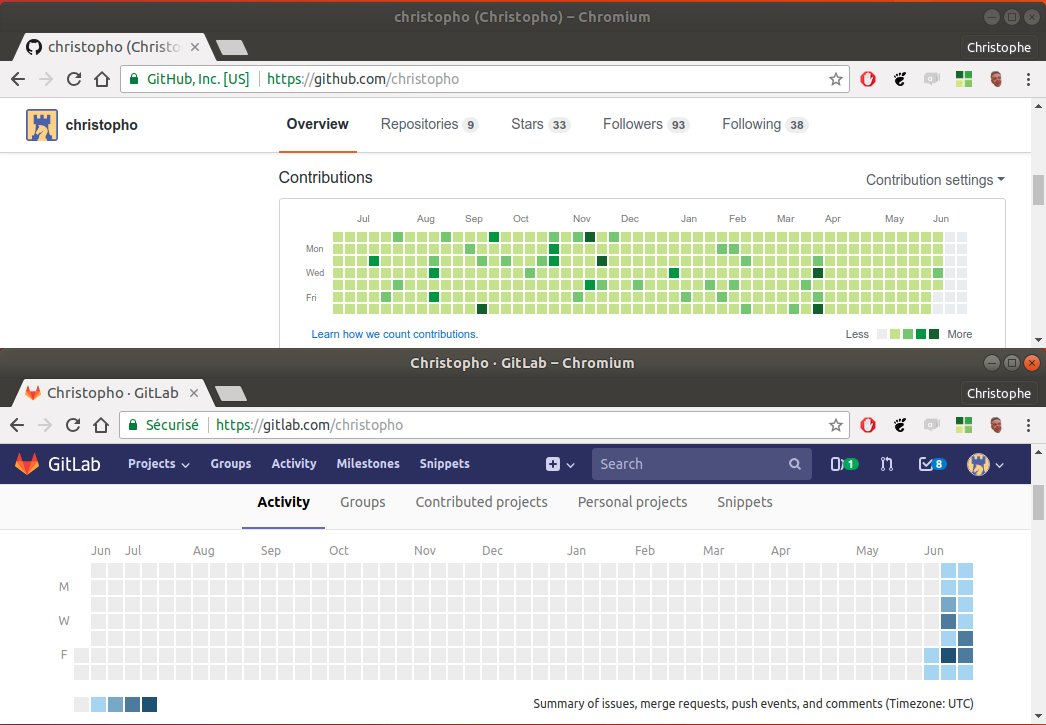1046x725 pixels.
Task: Select christopho GitHub browser tab
Action: (x=112, y=47)
